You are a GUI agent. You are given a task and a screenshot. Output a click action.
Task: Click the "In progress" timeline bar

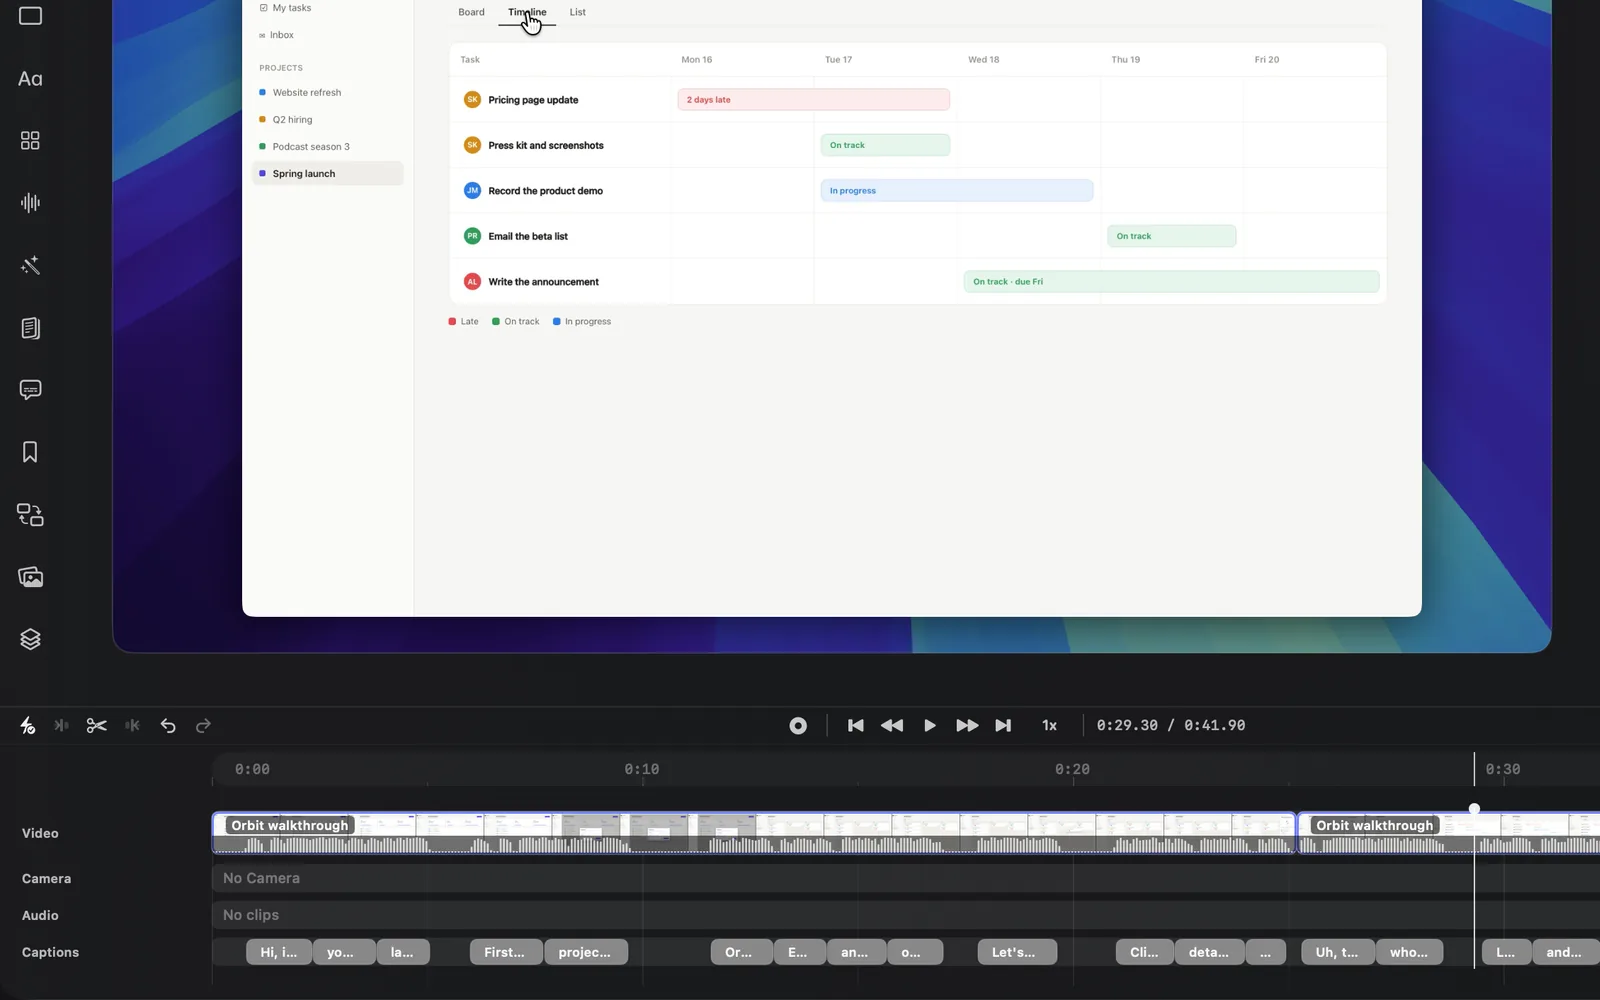956,191
